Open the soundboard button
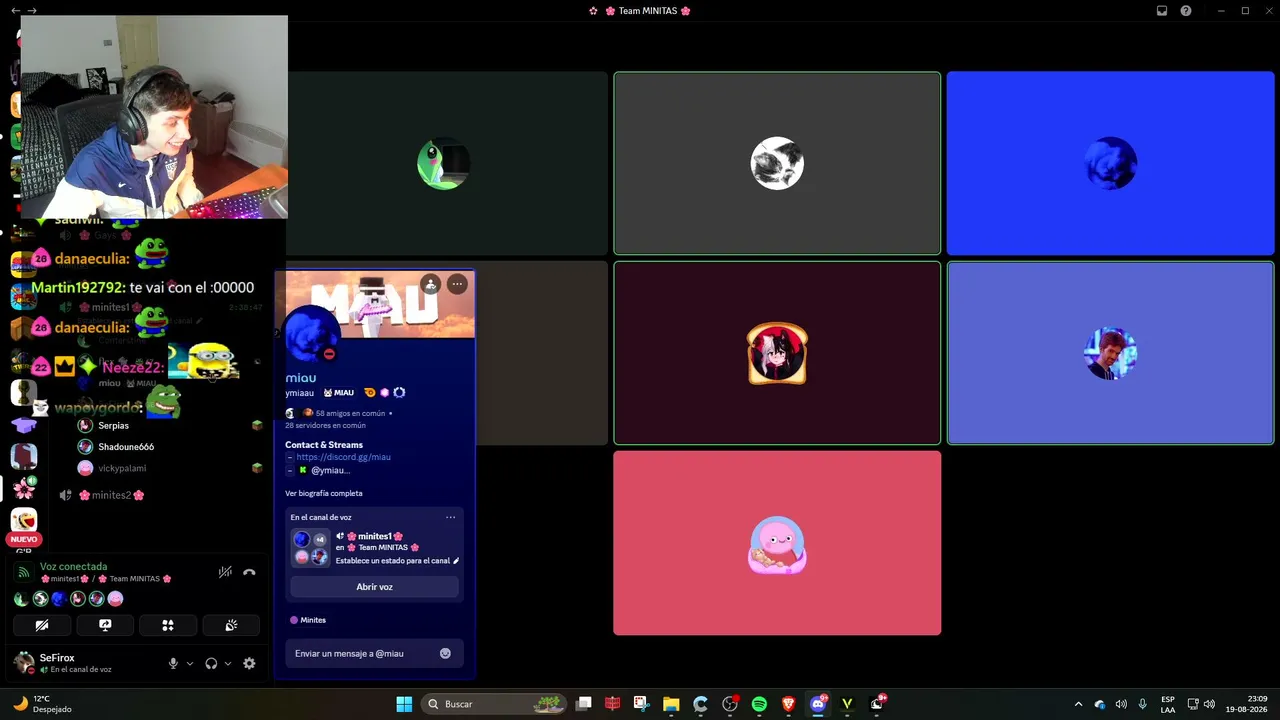Screen dimensions: 1280x720 [231, 625]
